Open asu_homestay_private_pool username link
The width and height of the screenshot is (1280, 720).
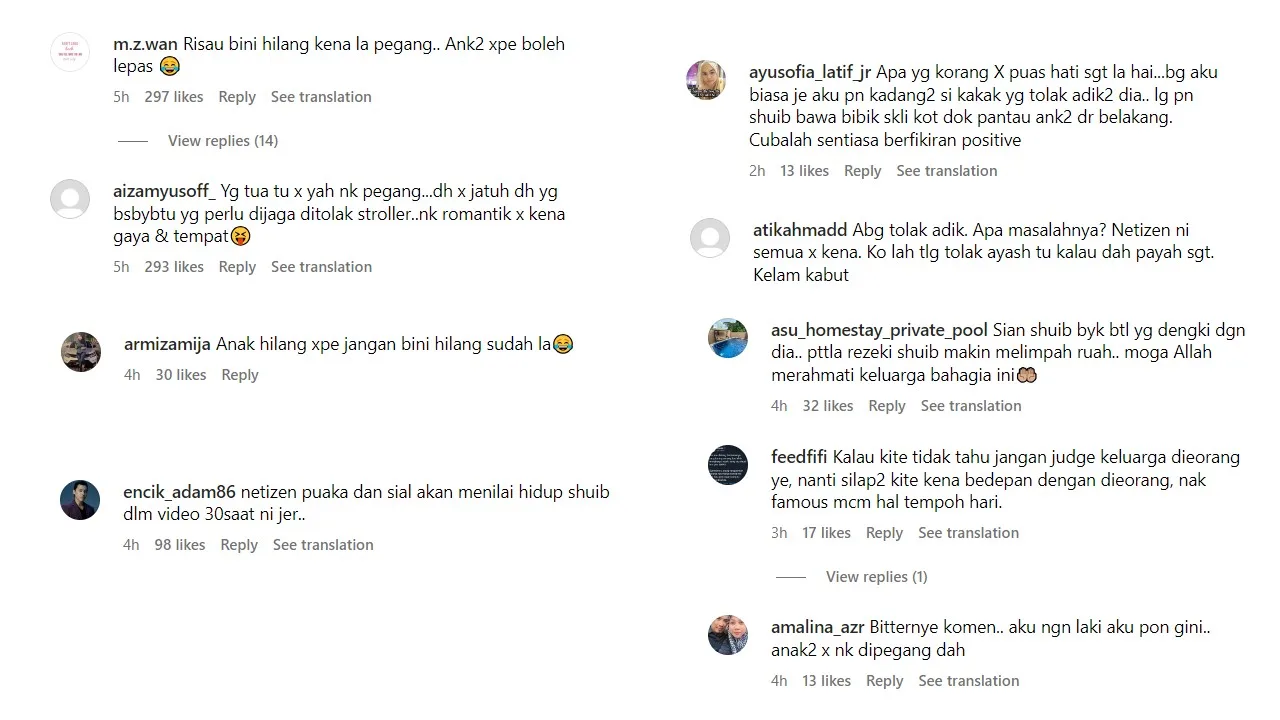click(879, 330)
